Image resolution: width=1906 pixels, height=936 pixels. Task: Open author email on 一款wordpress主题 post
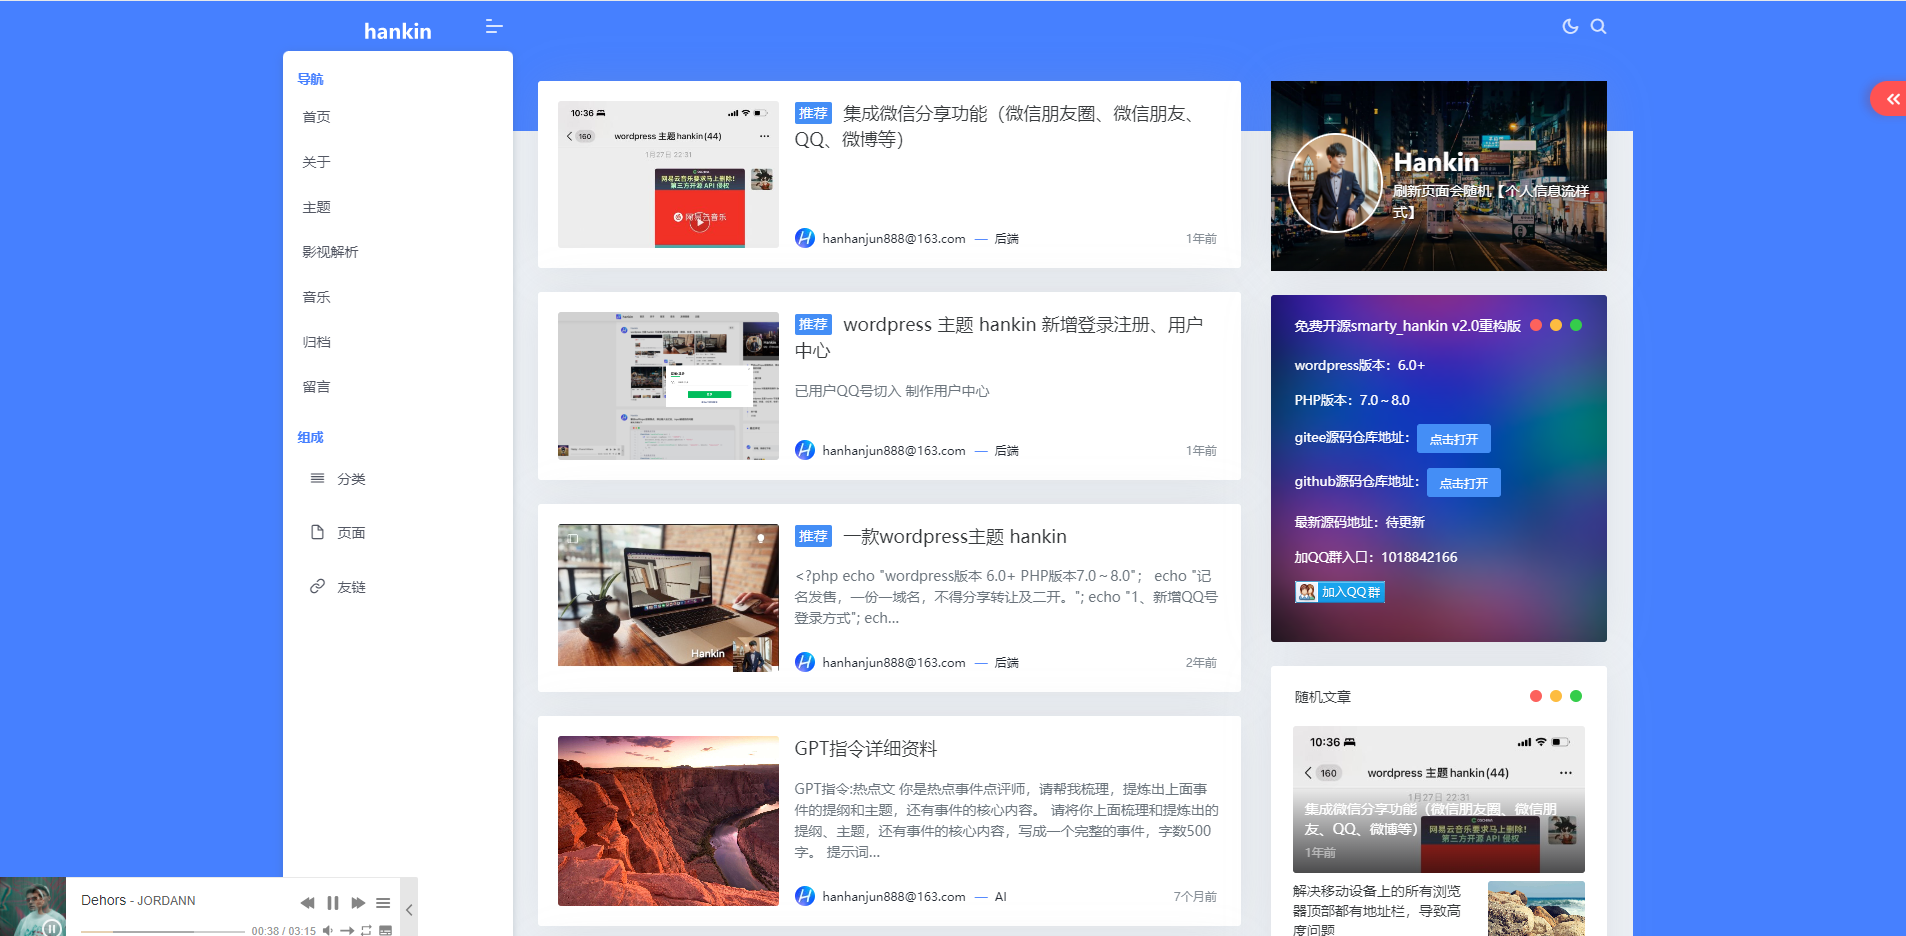pyautogui.click(x=894, y=663)
